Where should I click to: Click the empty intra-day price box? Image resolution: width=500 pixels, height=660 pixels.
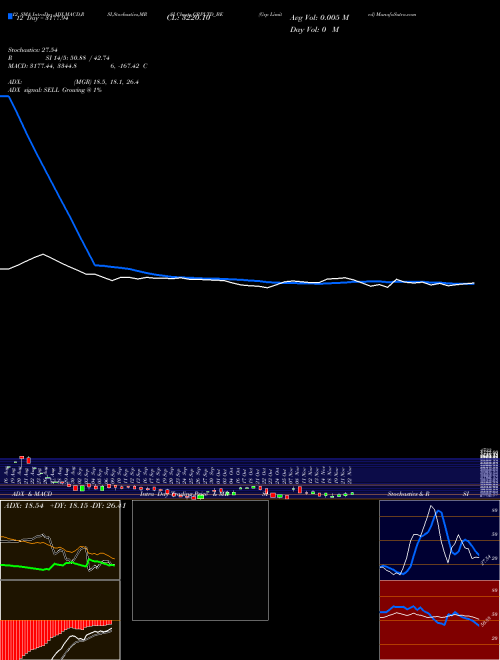point(200,560)
